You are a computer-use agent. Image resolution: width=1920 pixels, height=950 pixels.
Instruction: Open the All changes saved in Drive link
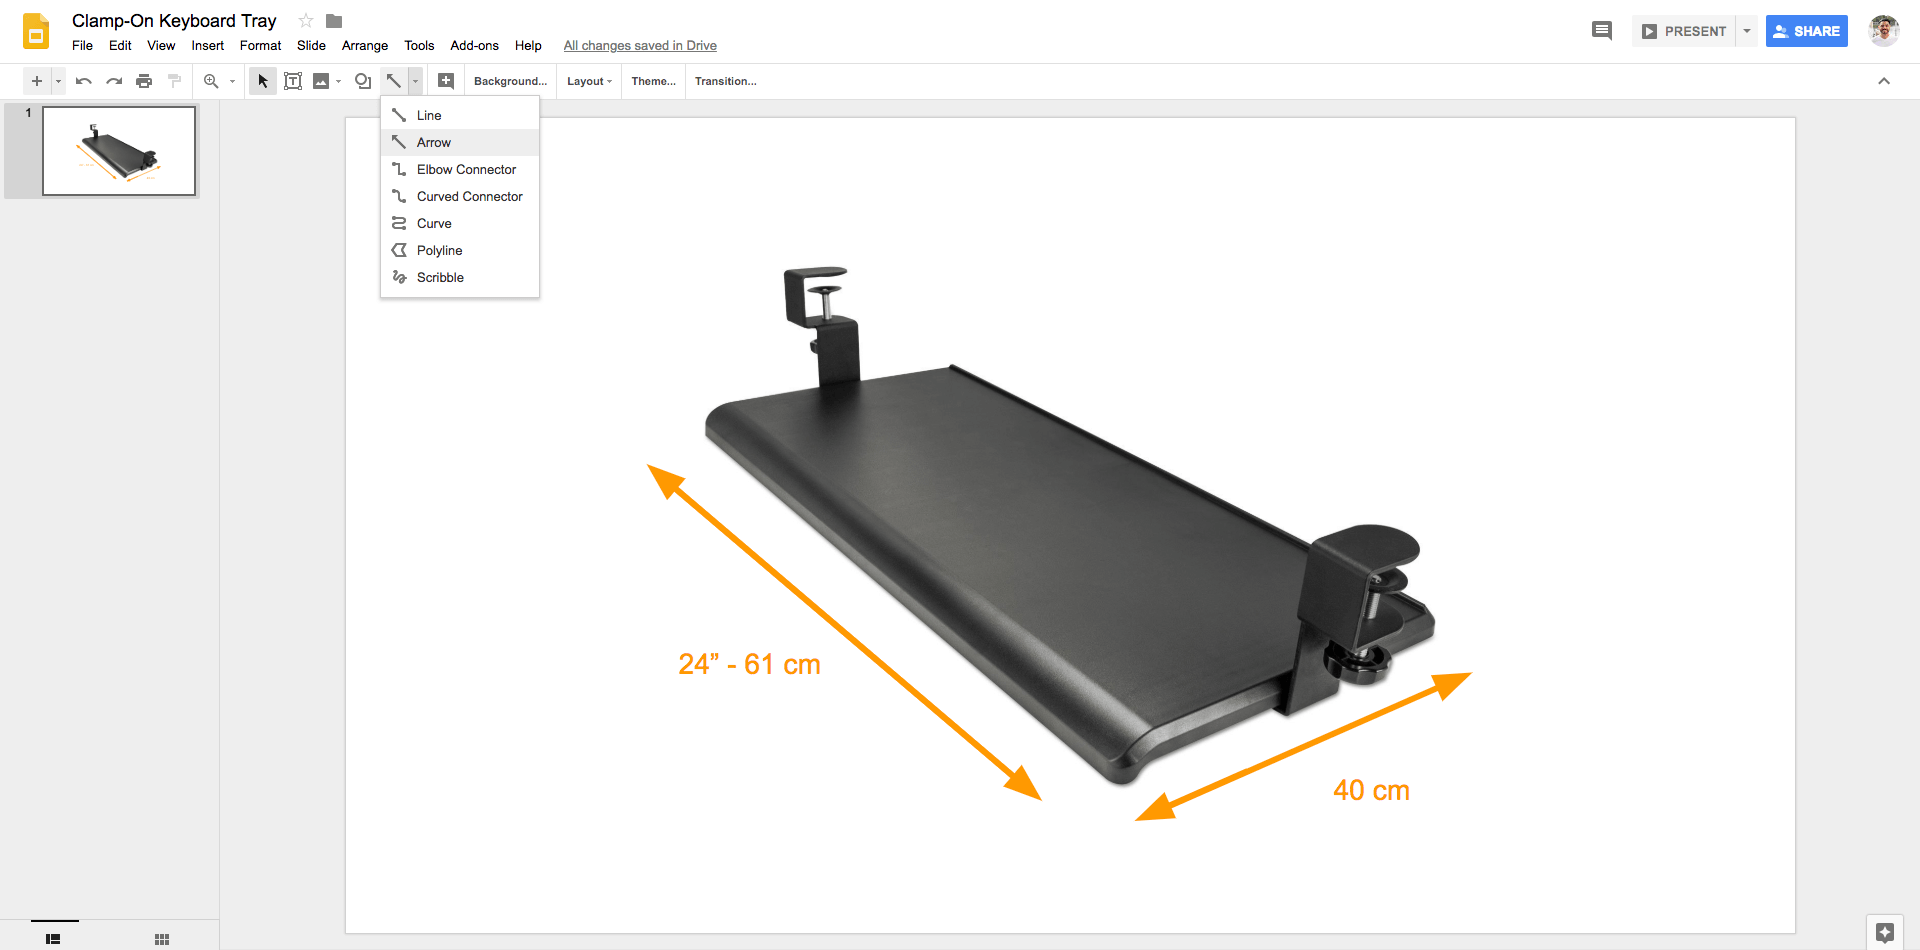[x=640, y=45]
